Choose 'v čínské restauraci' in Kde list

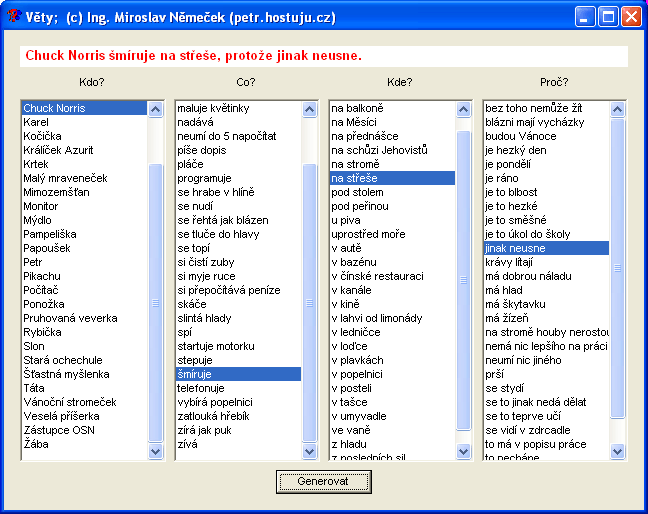tap(377, 276)
